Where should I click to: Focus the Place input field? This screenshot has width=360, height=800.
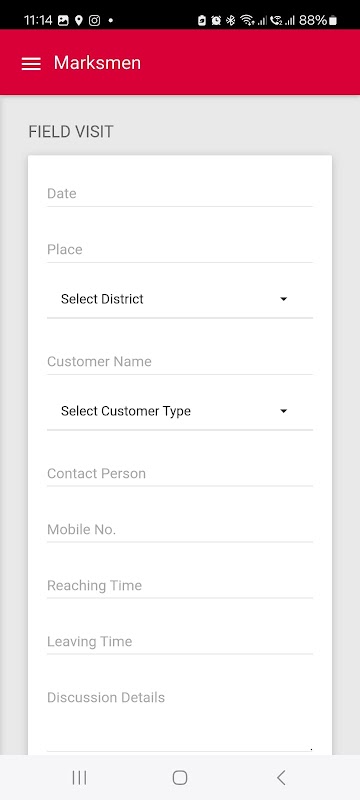click(x=179, y=250)
